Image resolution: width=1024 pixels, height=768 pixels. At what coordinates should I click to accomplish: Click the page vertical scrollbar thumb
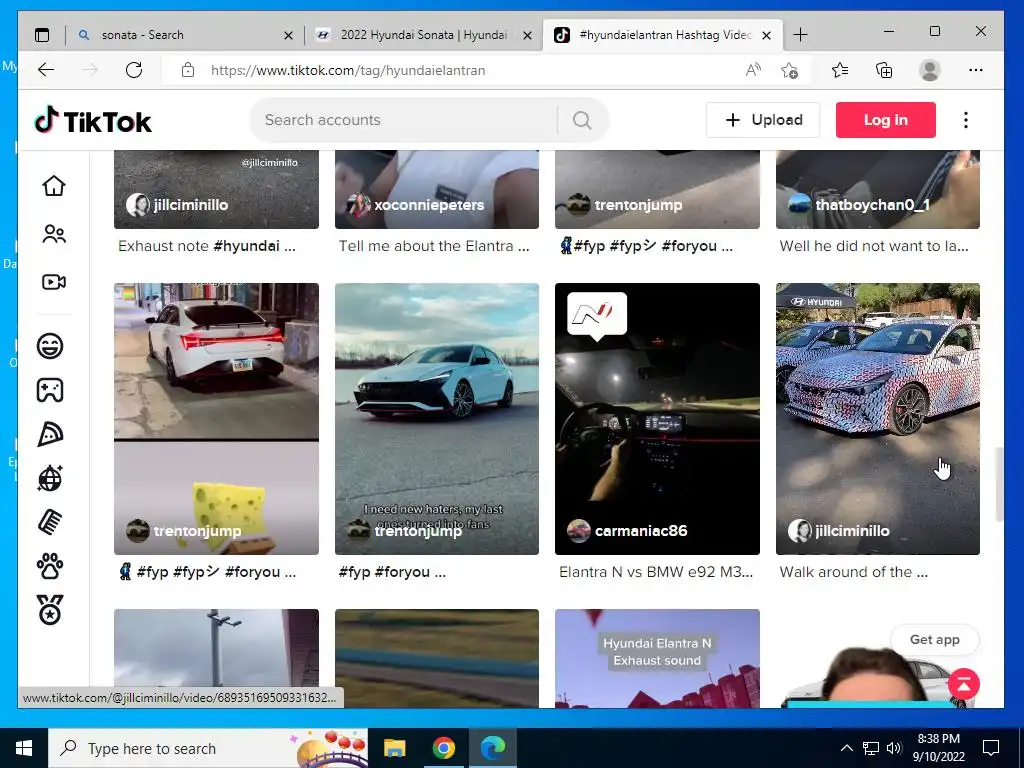click(x=999, y=484)
